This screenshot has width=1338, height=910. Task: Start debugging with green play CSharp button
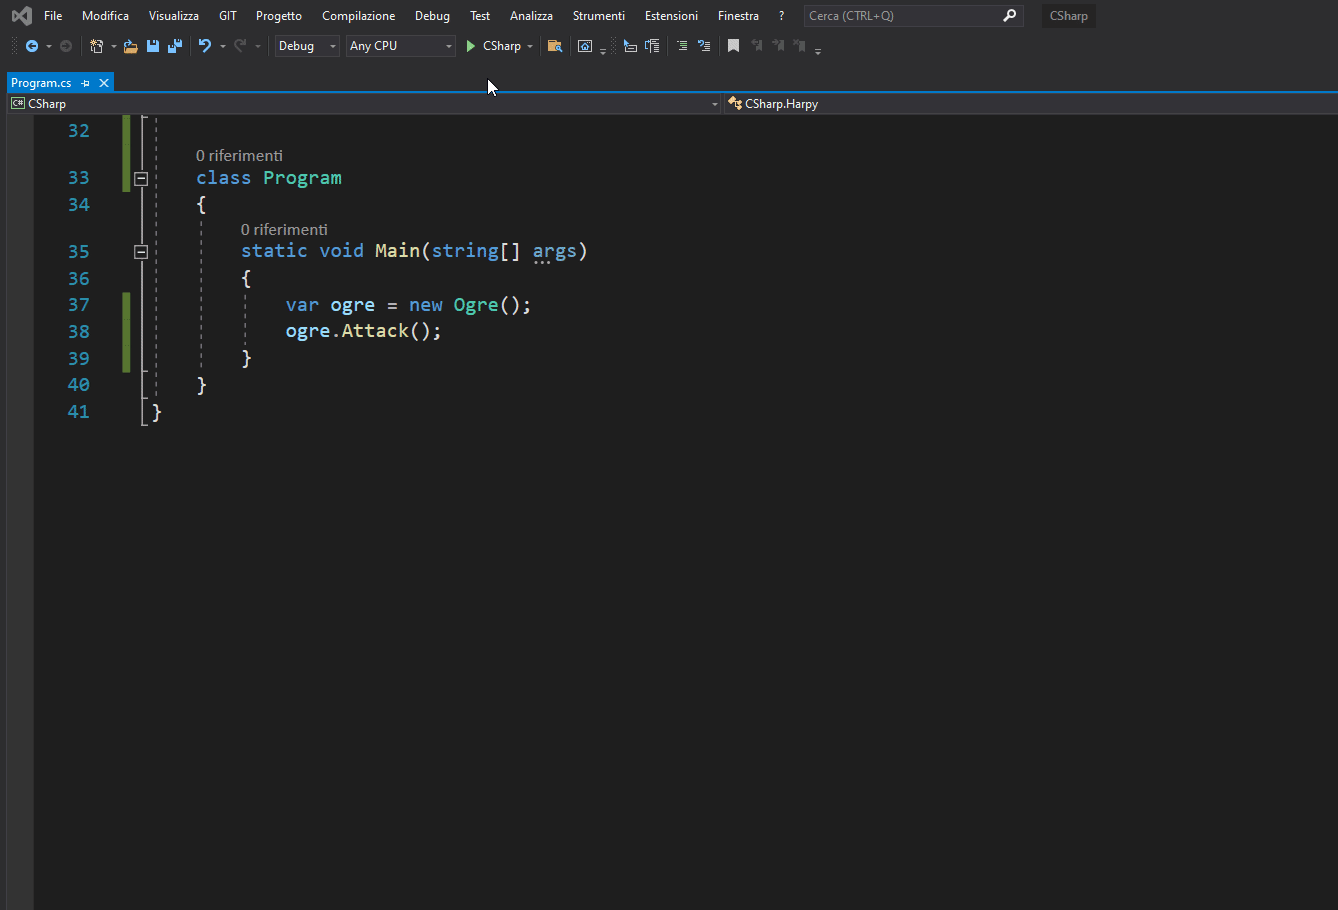pyautogui.click(x=494, y=46)
